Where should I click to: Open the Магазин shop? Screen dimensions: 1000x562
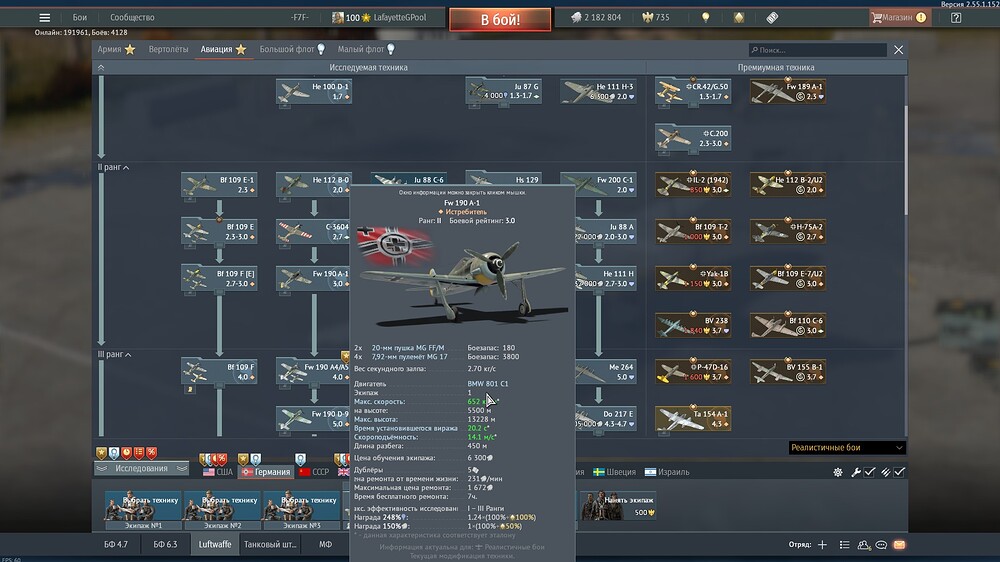click(899, 18)
